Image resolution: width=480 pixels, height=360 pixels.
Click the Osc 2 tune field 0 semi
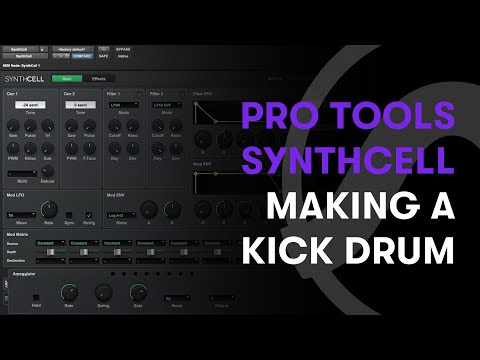(81, 105)
